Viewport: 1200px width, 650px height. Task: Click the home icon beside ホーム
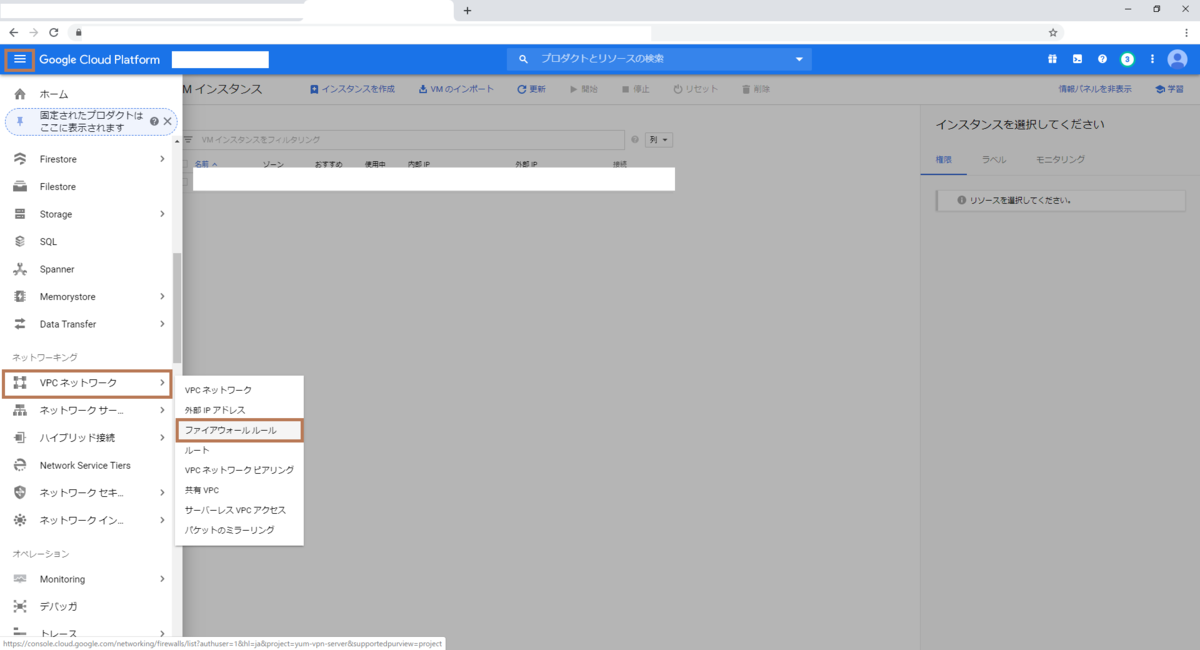(20, 94)
